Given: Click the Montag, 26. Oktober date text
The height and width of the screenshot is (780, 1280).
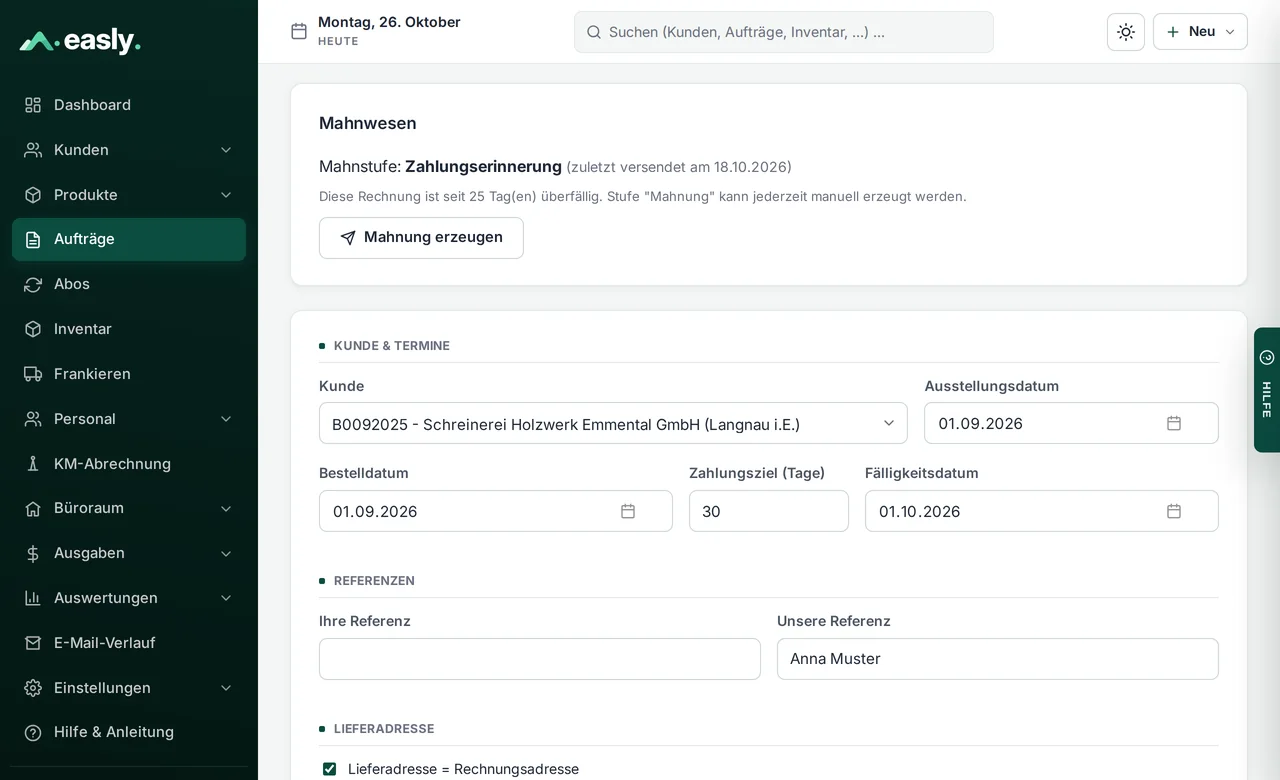Looking at the screenshot, I should (x=389, y=22).
